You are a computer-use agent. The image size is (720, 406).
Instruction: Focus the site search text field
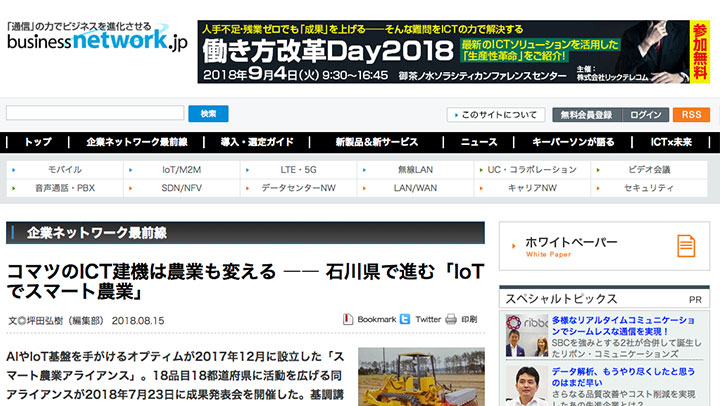pos(95,113)
